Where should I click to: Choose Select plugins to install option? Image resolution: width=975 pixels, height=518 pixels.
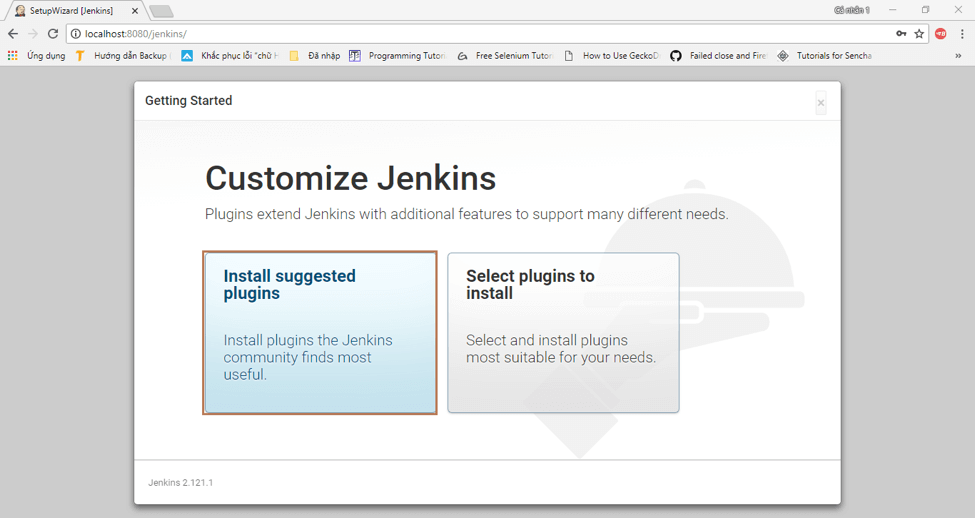tap(563, 332)
